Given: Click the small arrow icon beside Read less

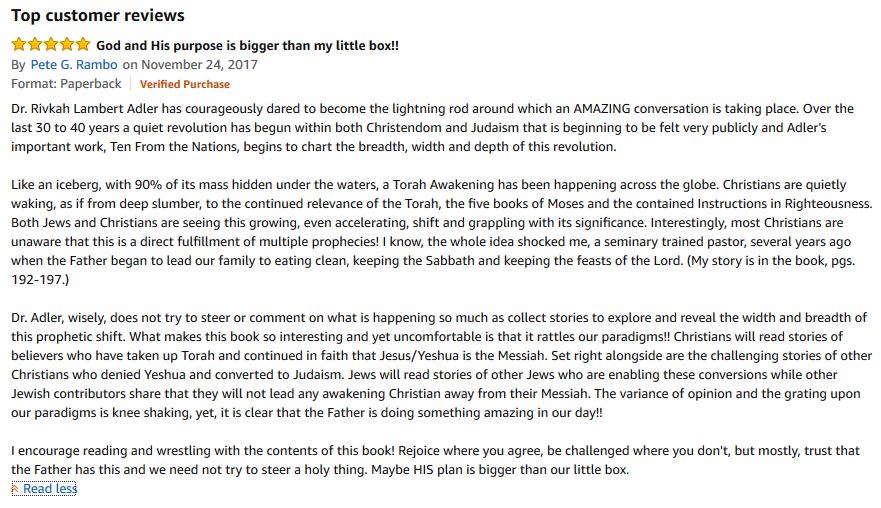Looking at the screenshot, I should tap(16, 488).
